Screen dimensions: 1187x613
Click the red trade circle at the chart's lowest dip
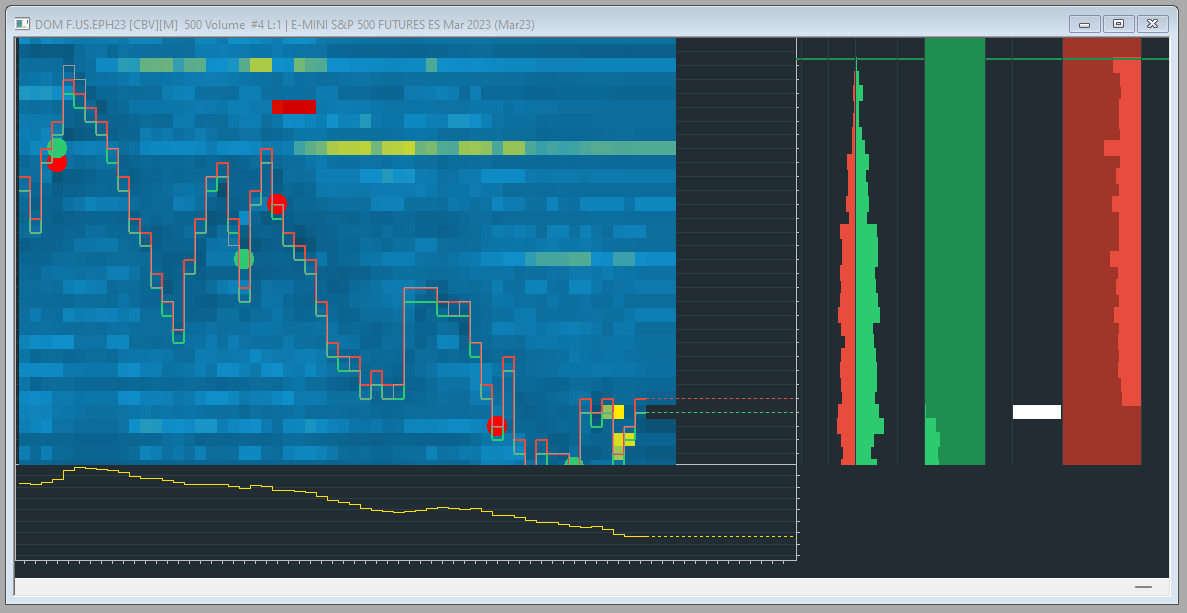point(496,425)
